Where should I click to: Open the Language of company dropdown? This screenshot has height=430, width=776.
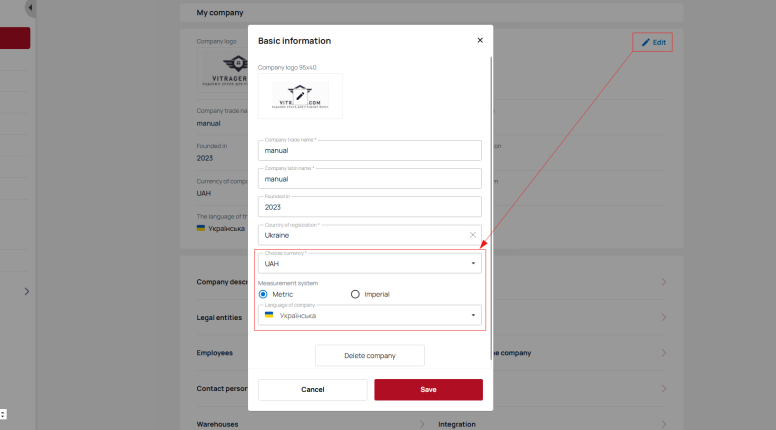[369, 315]
